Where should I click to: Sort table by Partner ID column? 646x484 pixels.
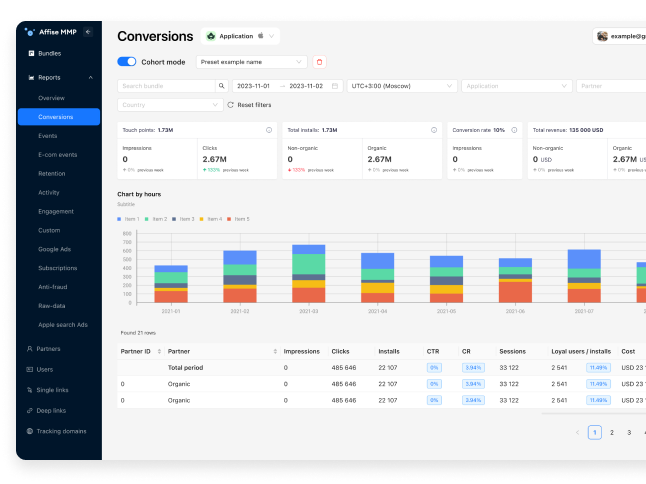(x=136, y=351)
